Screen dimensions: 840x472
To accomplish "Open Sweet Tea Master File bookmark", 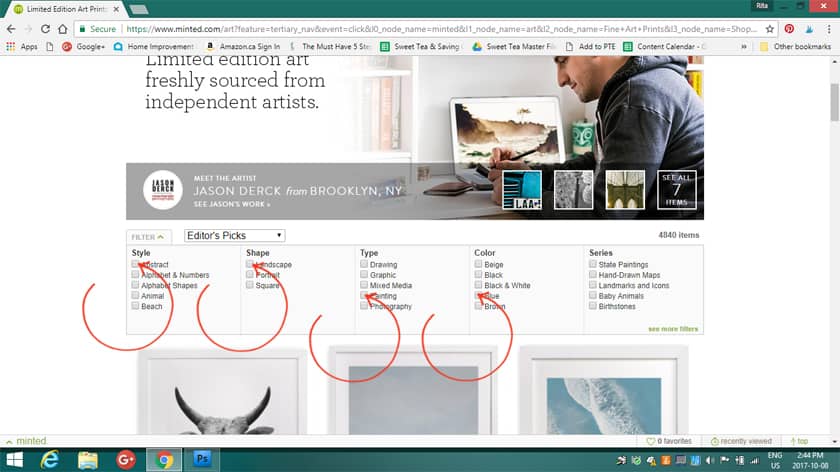I will pyautogui.click(x=513, y=47).
